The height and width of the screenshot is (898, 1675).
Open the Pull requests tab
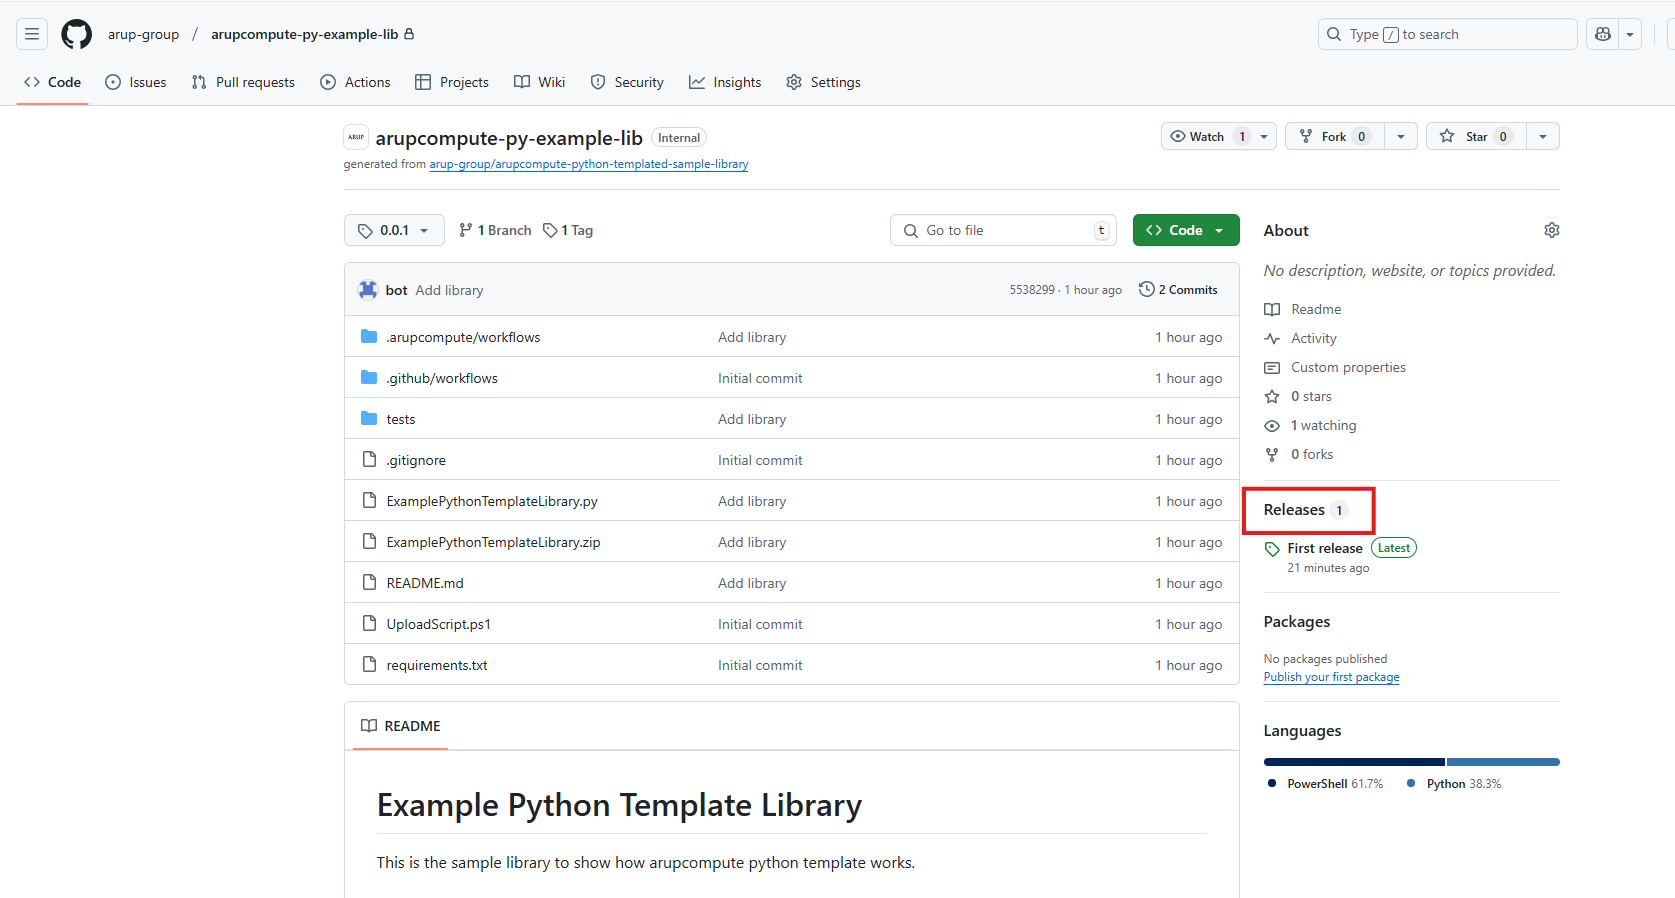243,82
